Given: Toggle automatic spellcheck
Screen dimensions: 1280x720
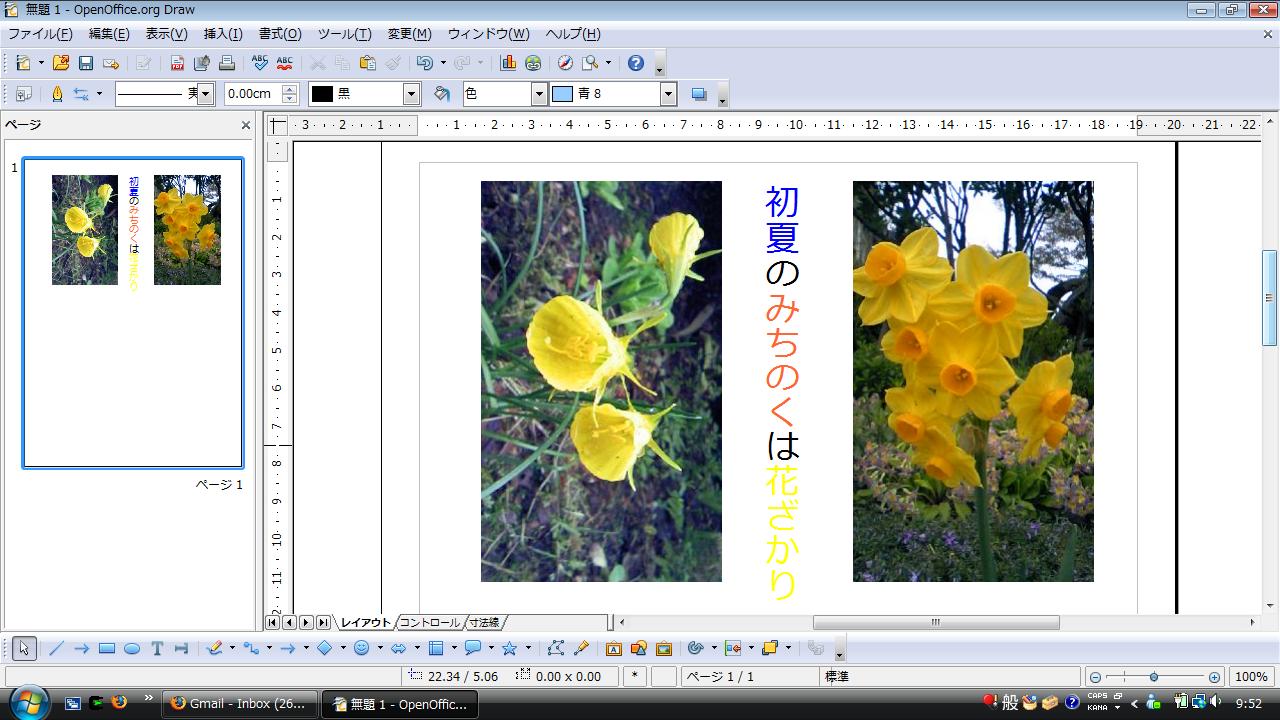Looking at the screenshot, I should point(284,63).
